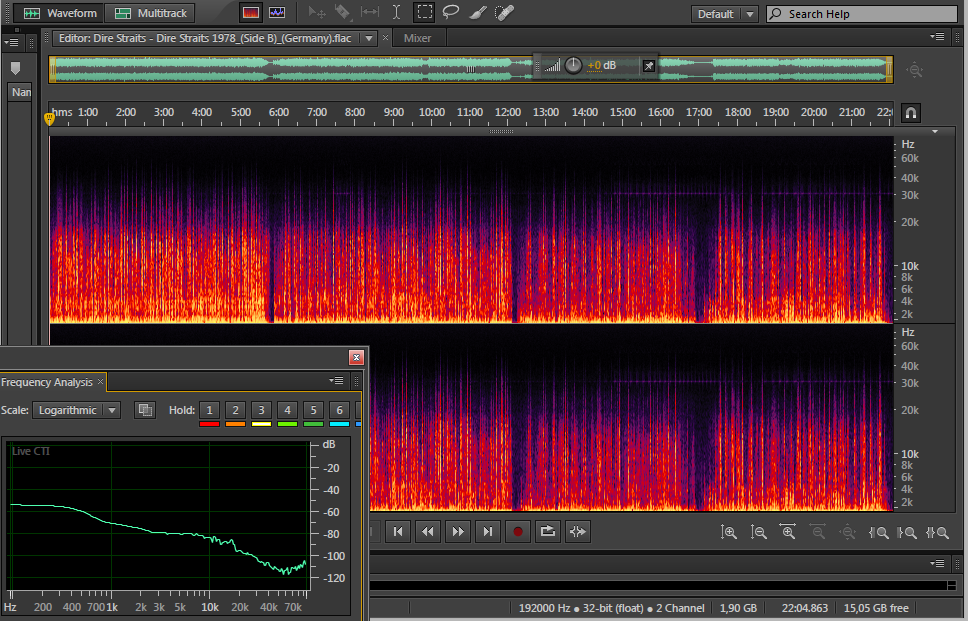Toggle Hold 5 in Frequency Analysis
Viewport: 968px width, 621px height.
click(313, 410)
